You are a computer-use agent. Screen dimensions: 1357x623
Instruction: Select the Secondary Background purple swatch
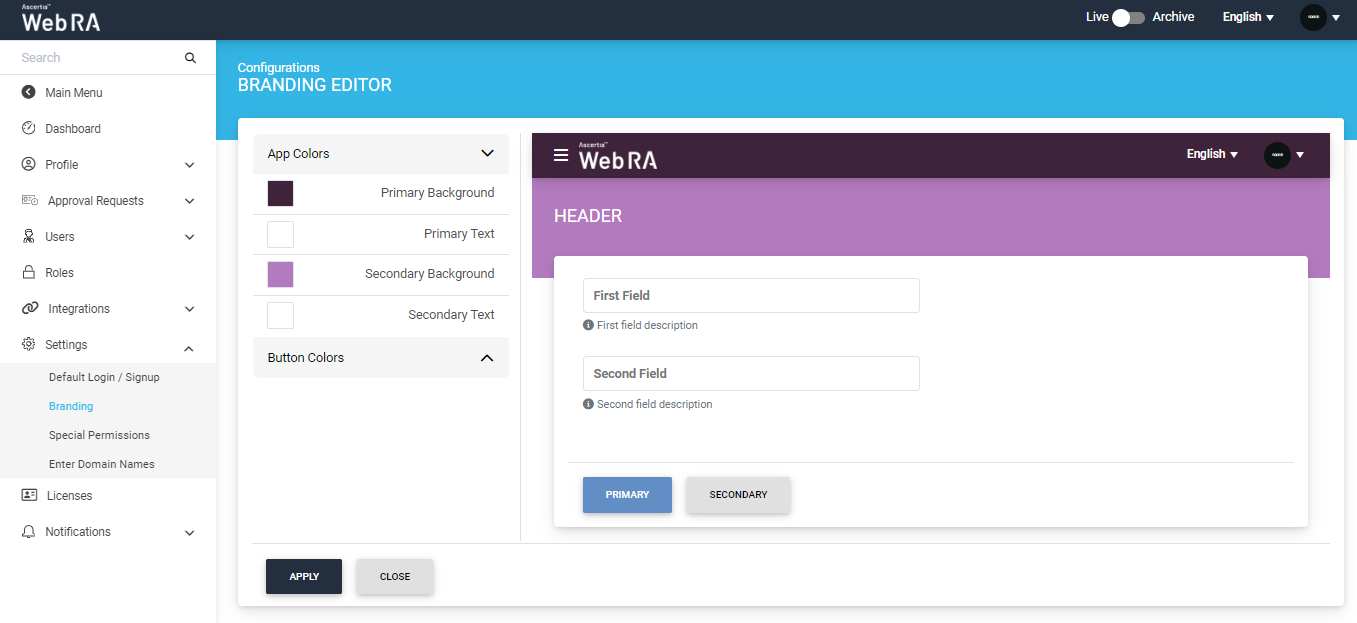pos(280,275)
